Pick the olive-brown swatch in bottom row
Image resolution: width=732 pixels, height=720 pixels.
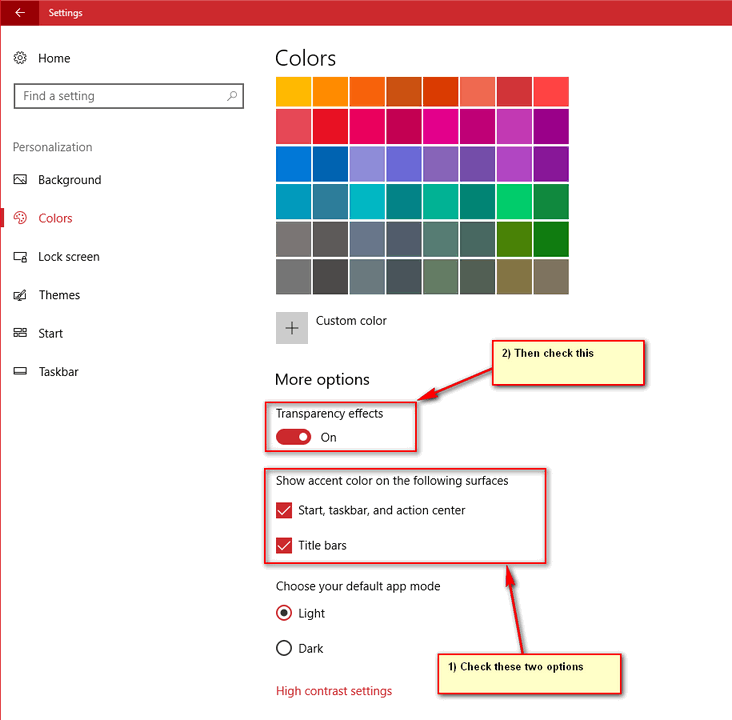click(x=514, y=277)
